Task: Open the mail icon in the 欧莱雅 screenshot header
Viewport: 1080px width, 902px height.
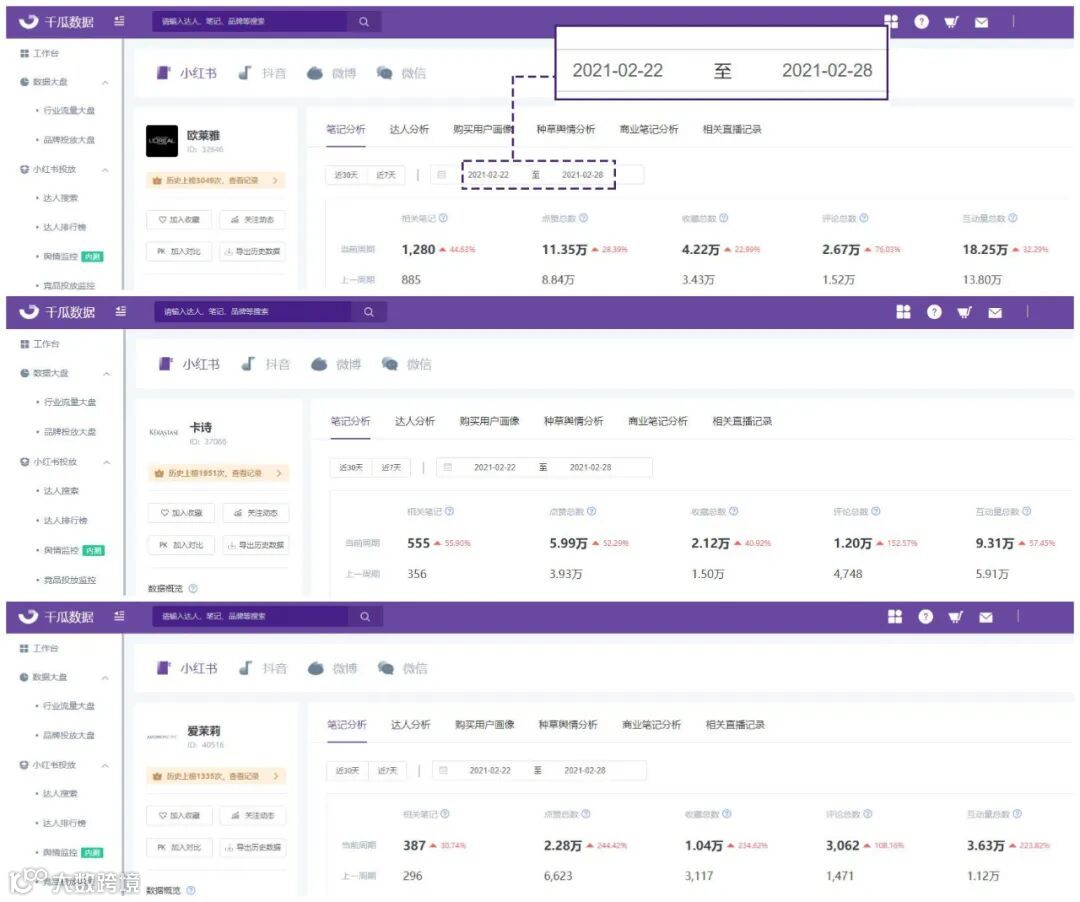Action: coord(982,22)
